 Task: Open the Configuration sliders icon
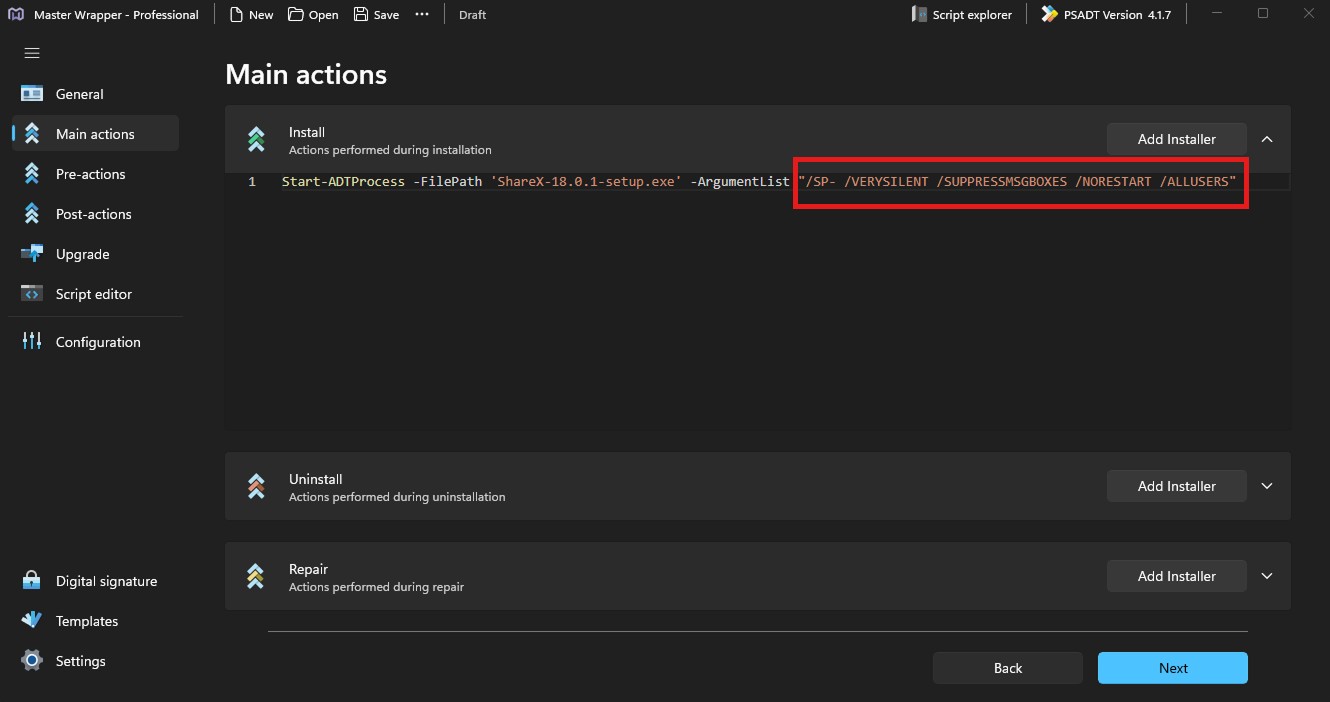[32, 342]
